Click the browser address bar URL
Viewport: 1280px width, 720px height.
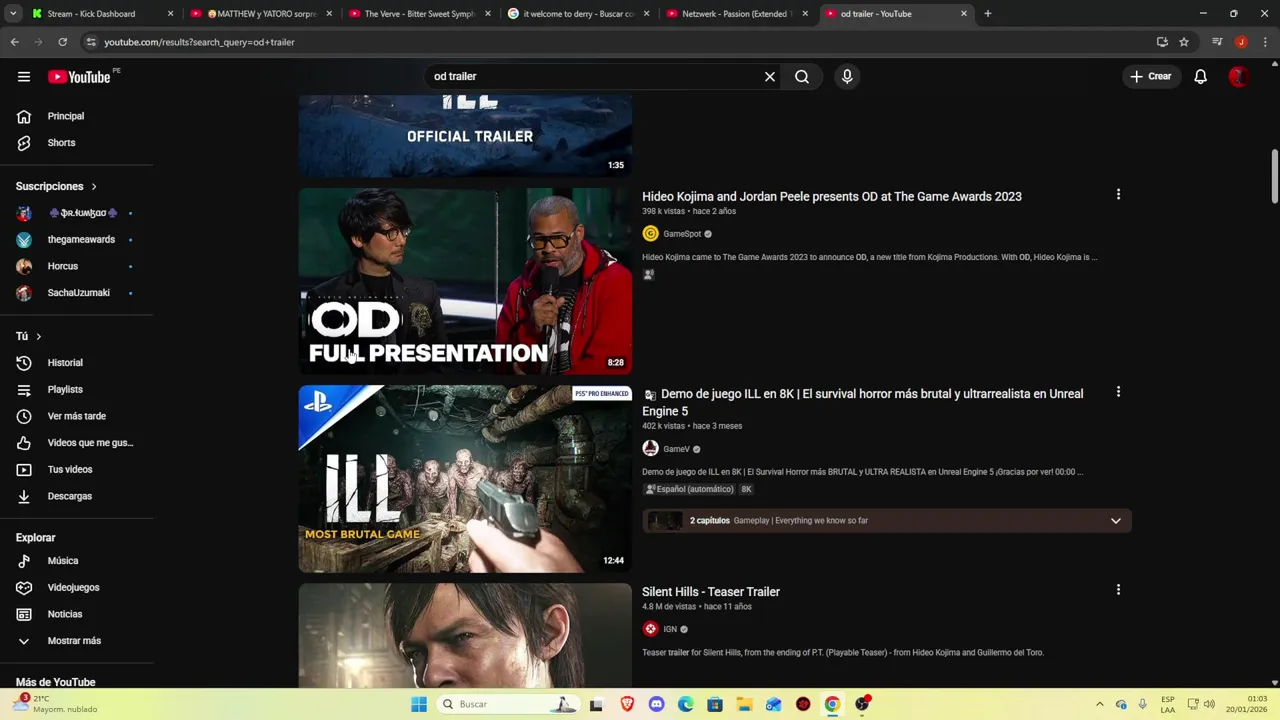tap(199, 42)
